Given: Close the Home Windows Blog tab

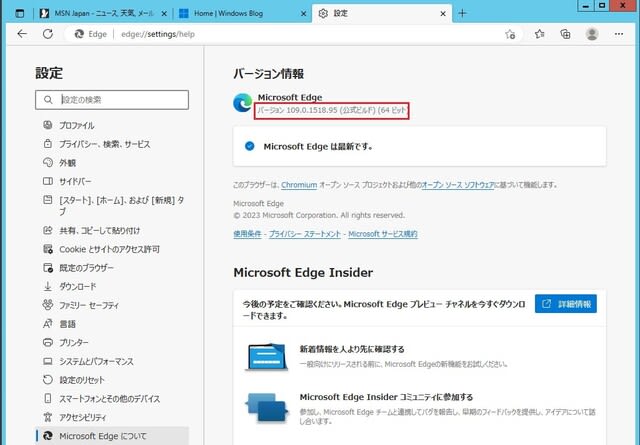Looking at the screenshot, I should coord(304,14).
